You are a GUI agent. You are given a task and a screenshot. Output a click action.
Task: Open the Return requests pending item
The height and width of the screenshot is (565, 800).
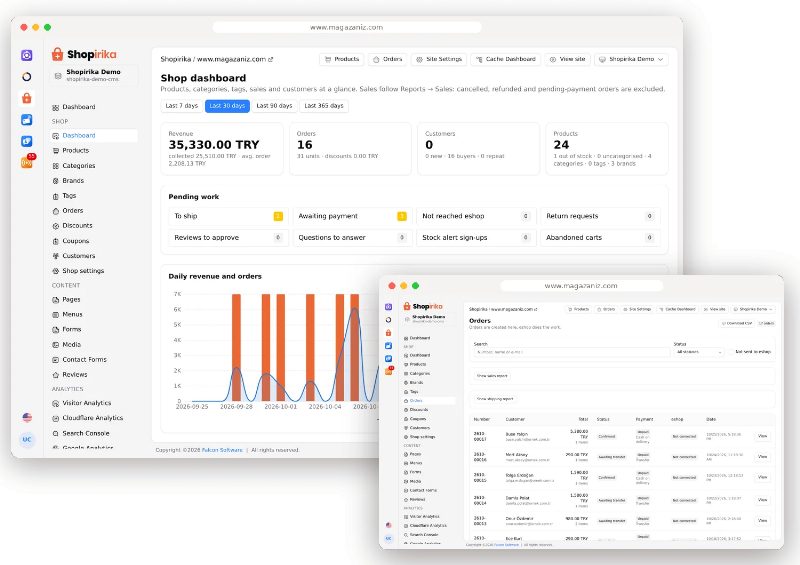[x=600, y=216]
